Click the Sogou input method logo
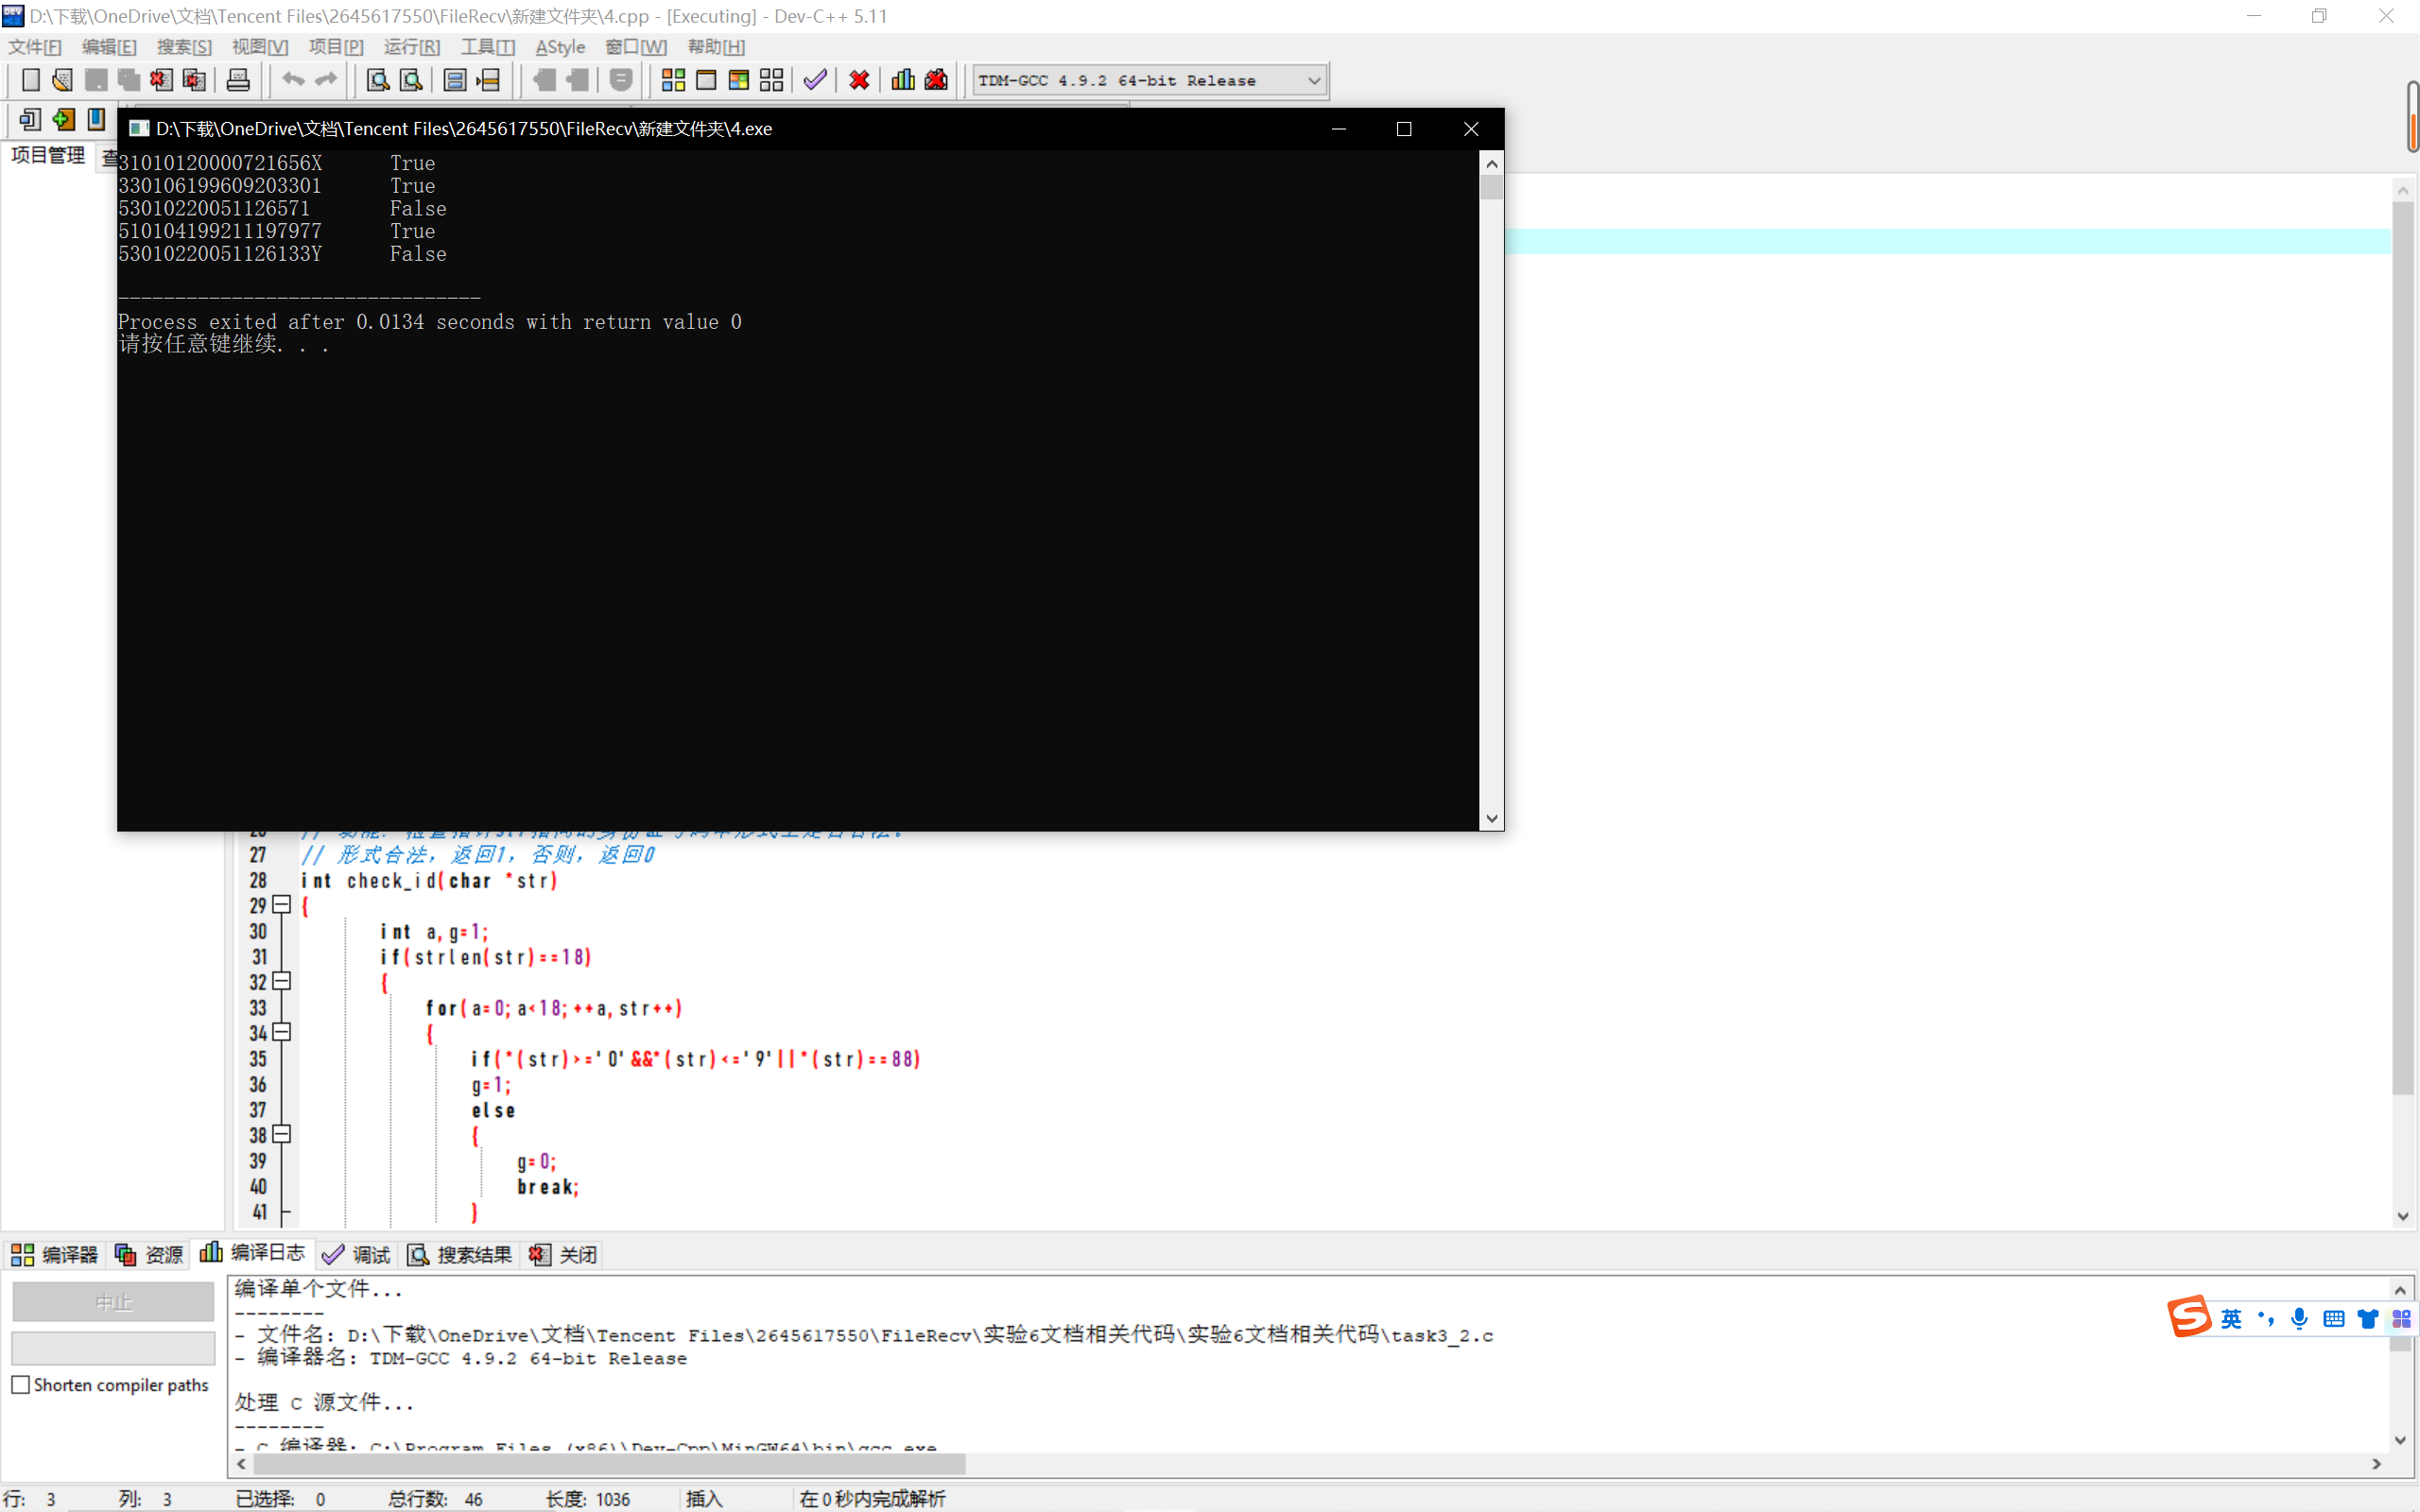2420x1512 pixels. pos(2188,1317)
